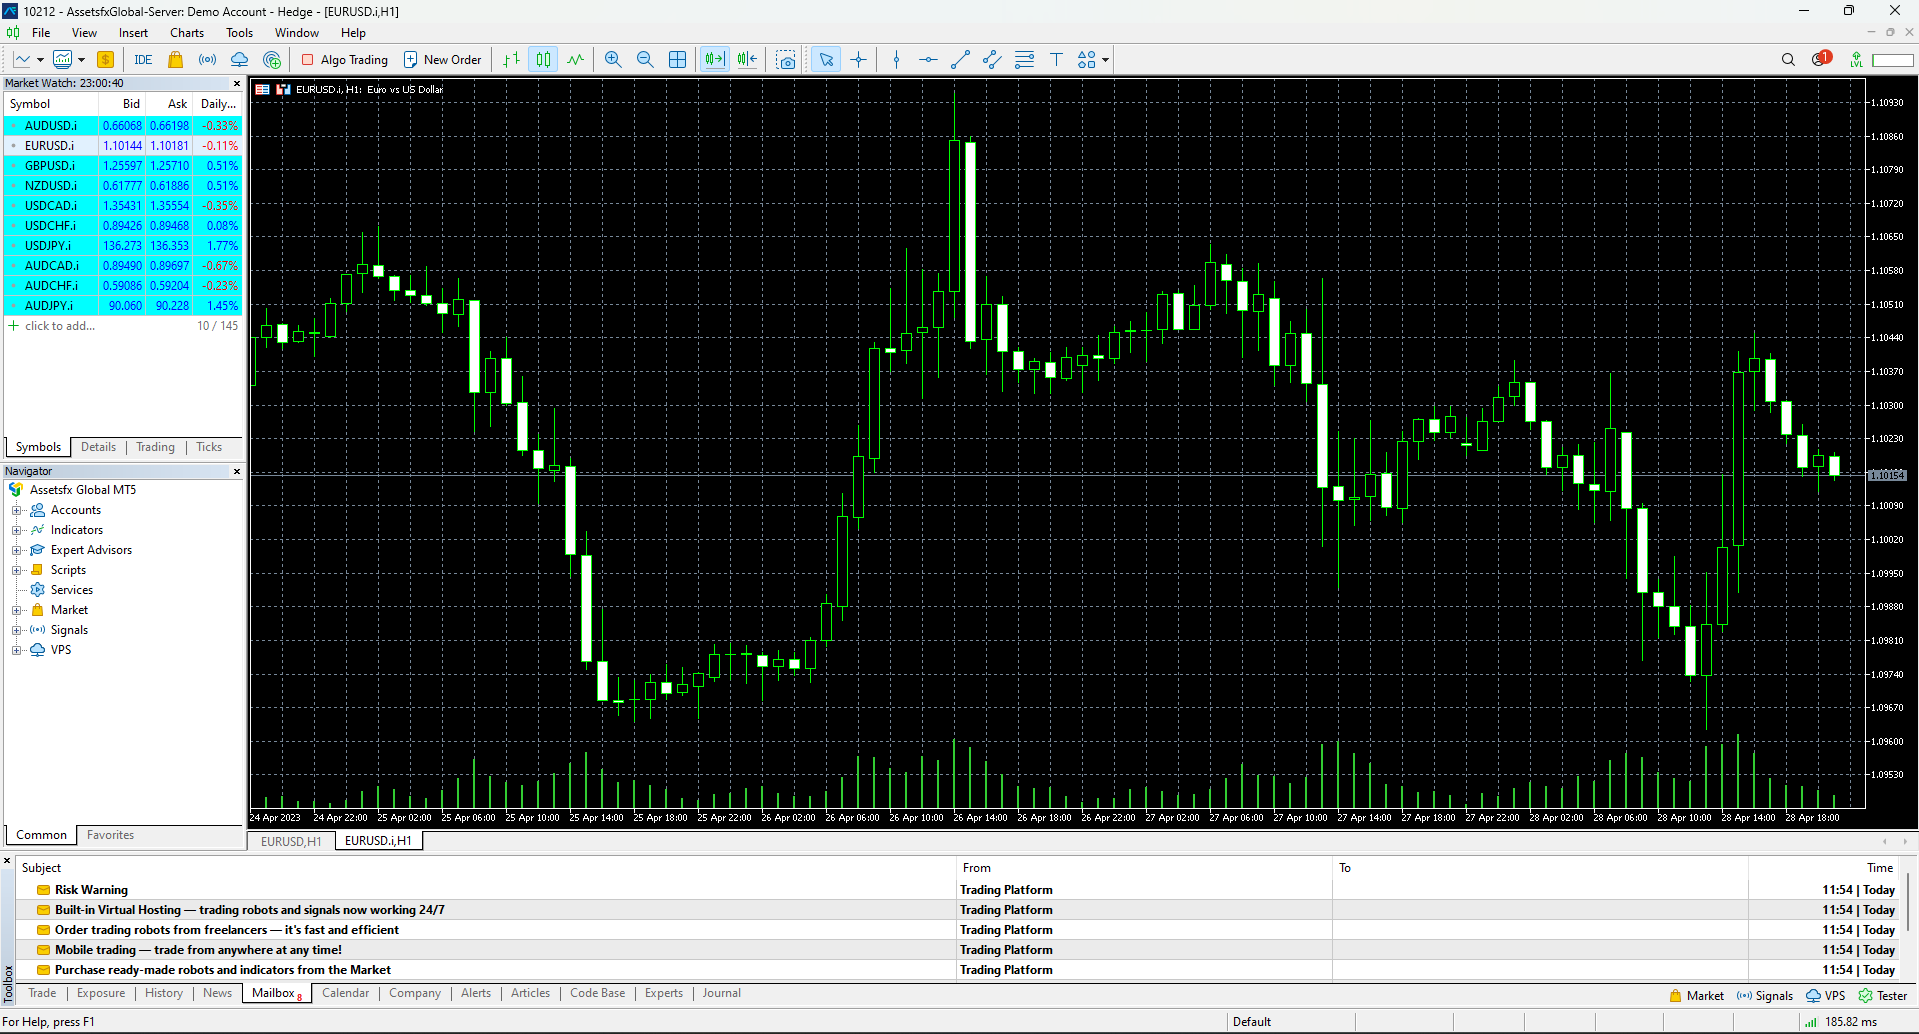
Task: Tile chart windows with the grid icon
Action: point(677,60)
